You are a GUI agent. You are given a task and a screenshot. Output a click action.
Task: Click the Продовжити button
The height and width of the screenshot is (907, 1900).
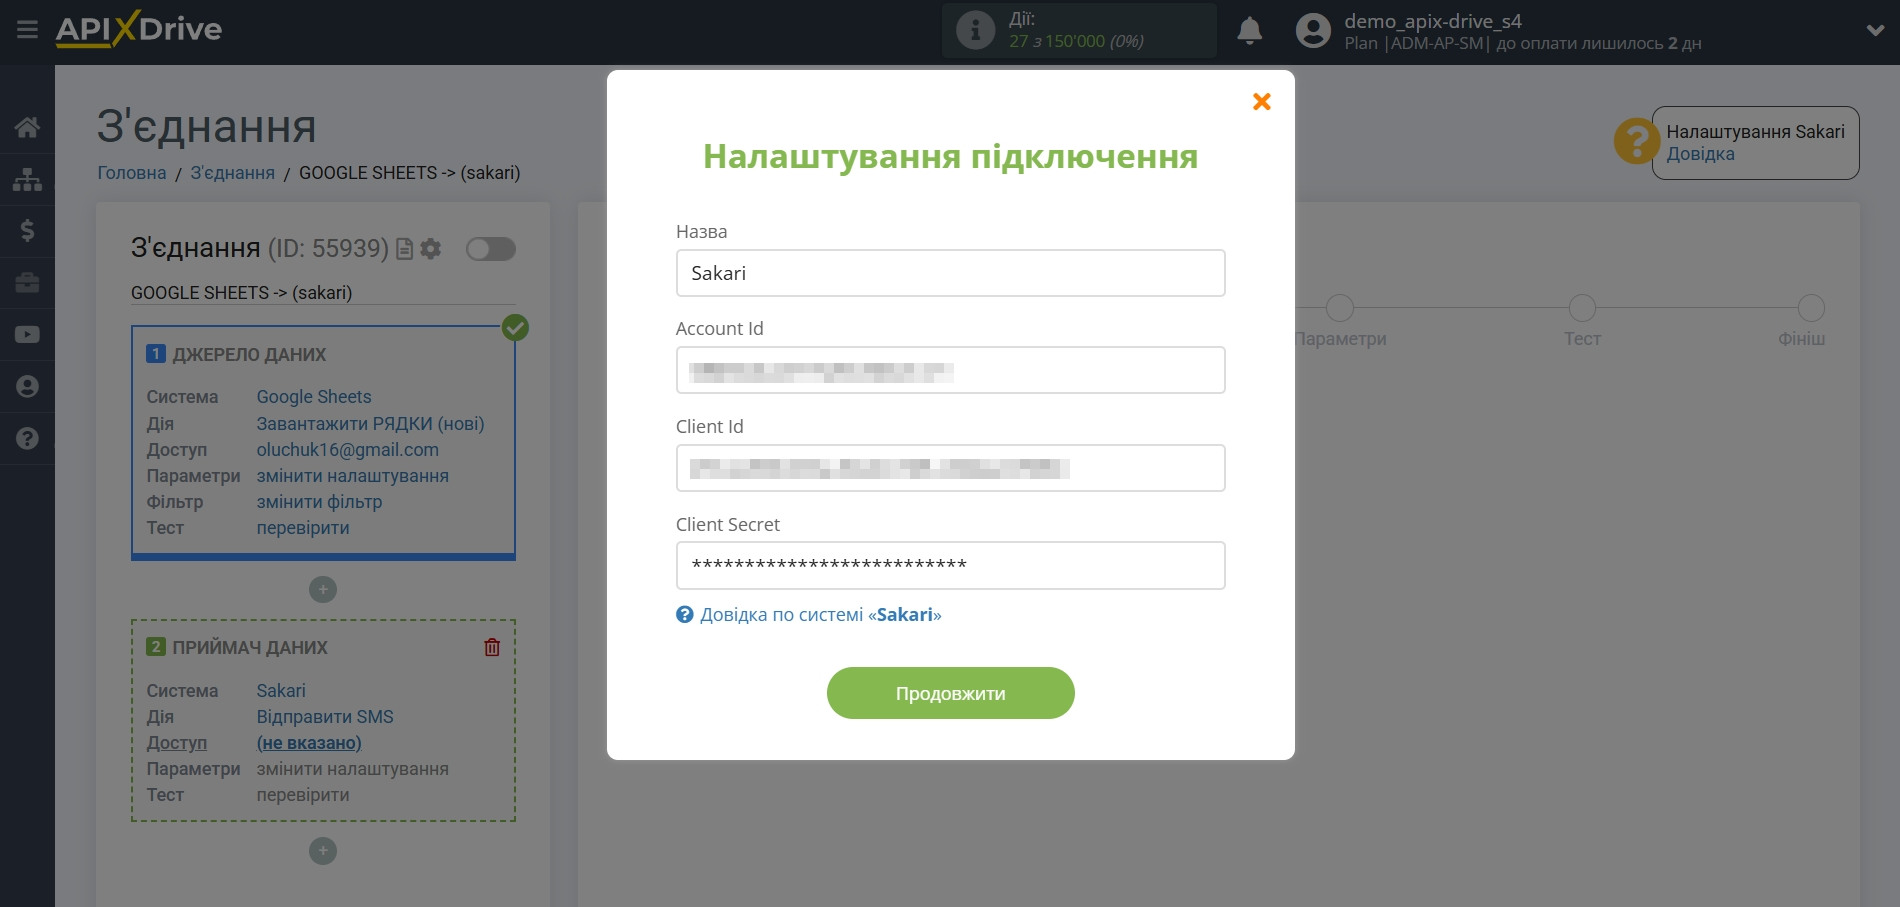tap(951, 693)
